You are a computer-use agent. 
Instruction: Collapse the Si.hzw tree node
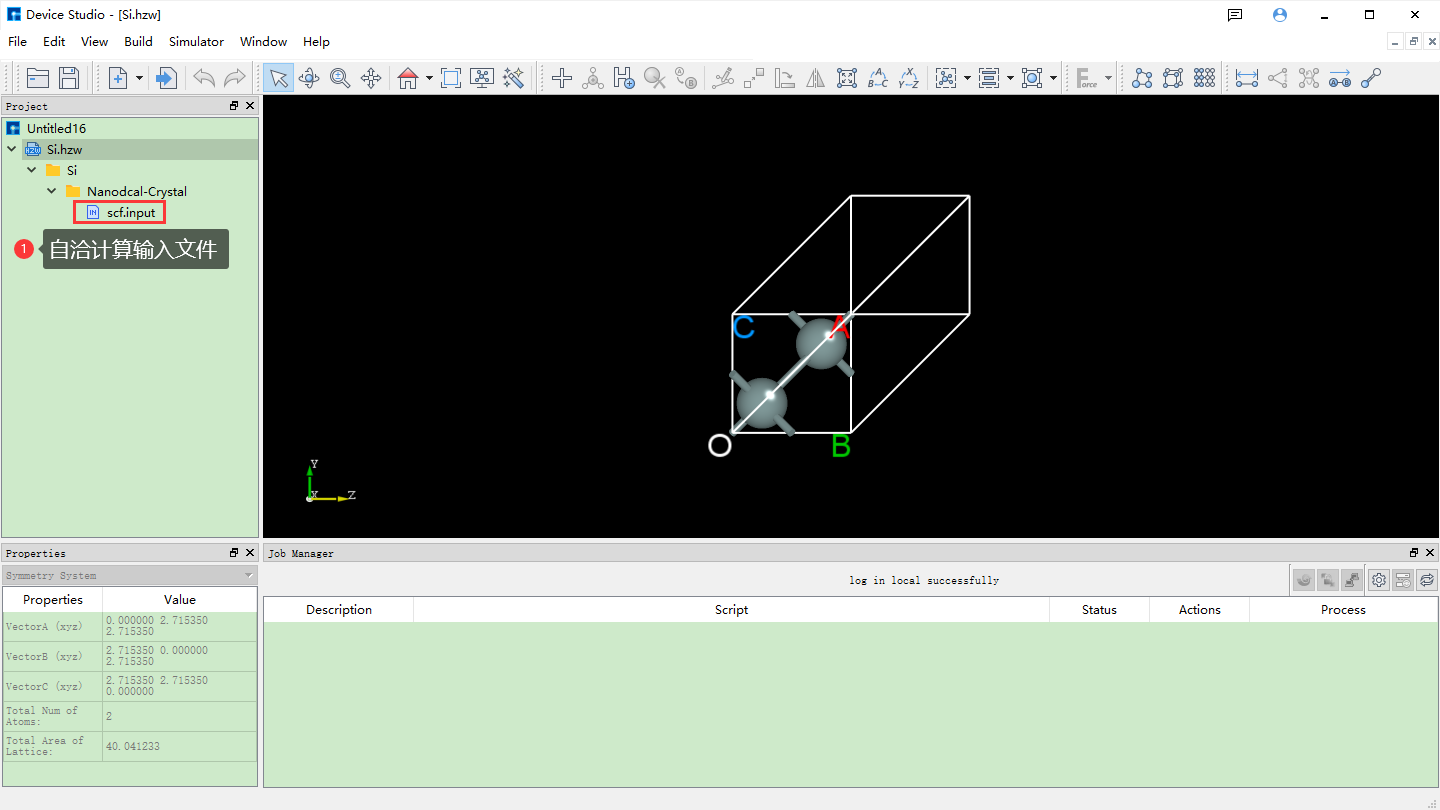[x=12, y=149]
